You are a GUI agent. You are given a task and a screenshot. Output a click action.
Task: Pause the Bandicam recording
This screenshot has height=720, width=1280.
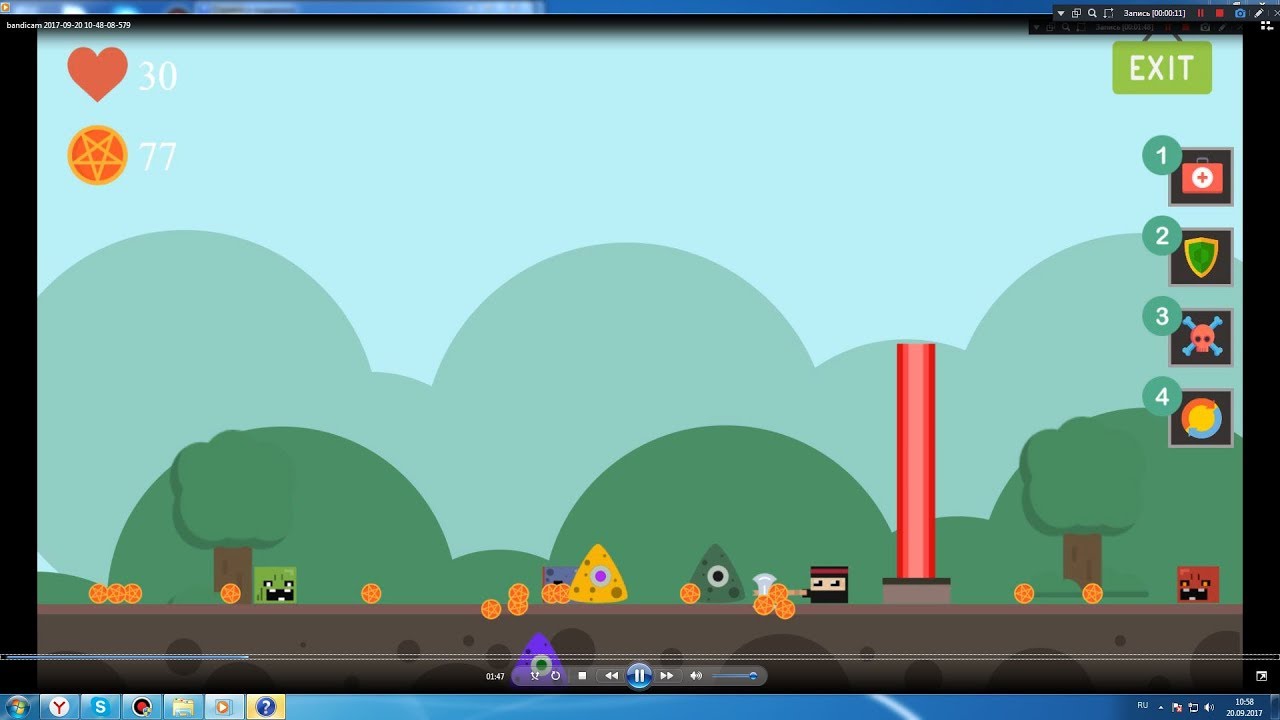click(1201, 13)
